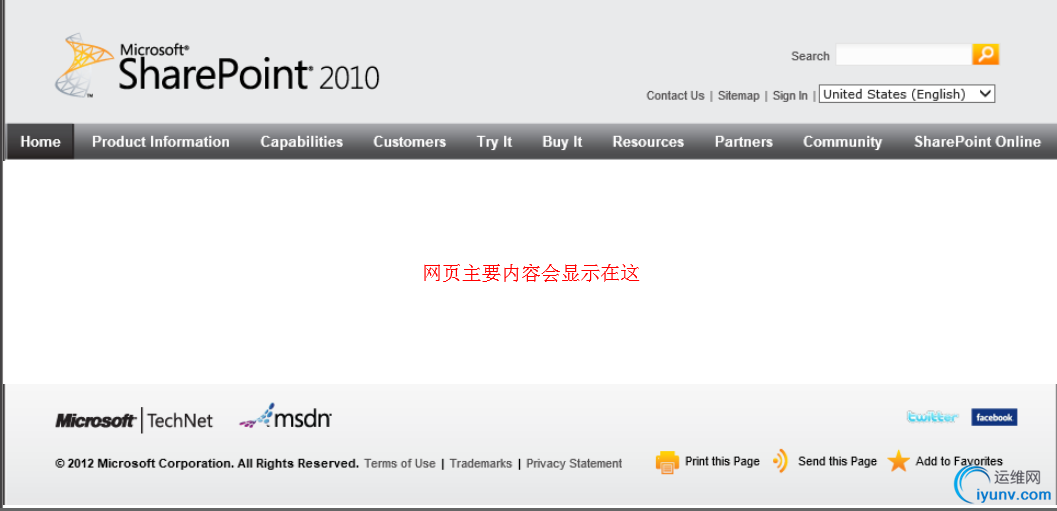This screenshot has width=1057, height=511.
Task: Open the Trademarks link
Action: (481, 464)
